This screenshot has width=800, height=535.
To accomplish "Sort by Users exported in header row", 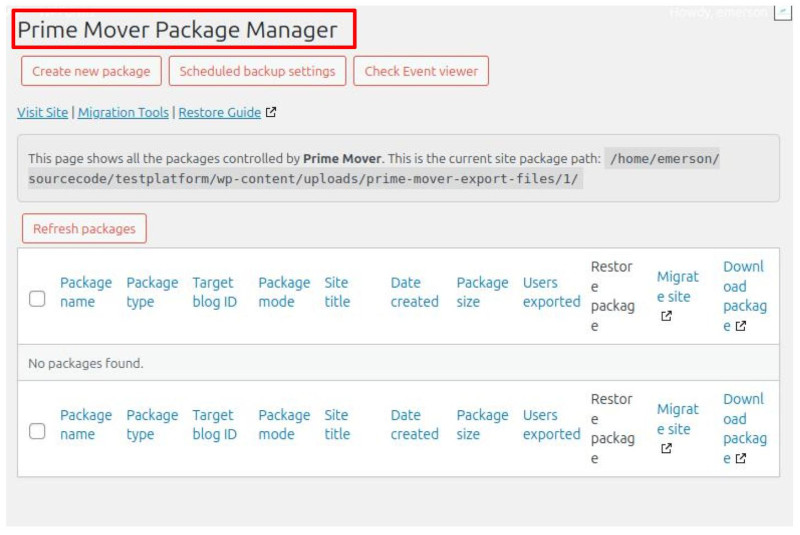I will pyautogui.click(x=552, y=292).
